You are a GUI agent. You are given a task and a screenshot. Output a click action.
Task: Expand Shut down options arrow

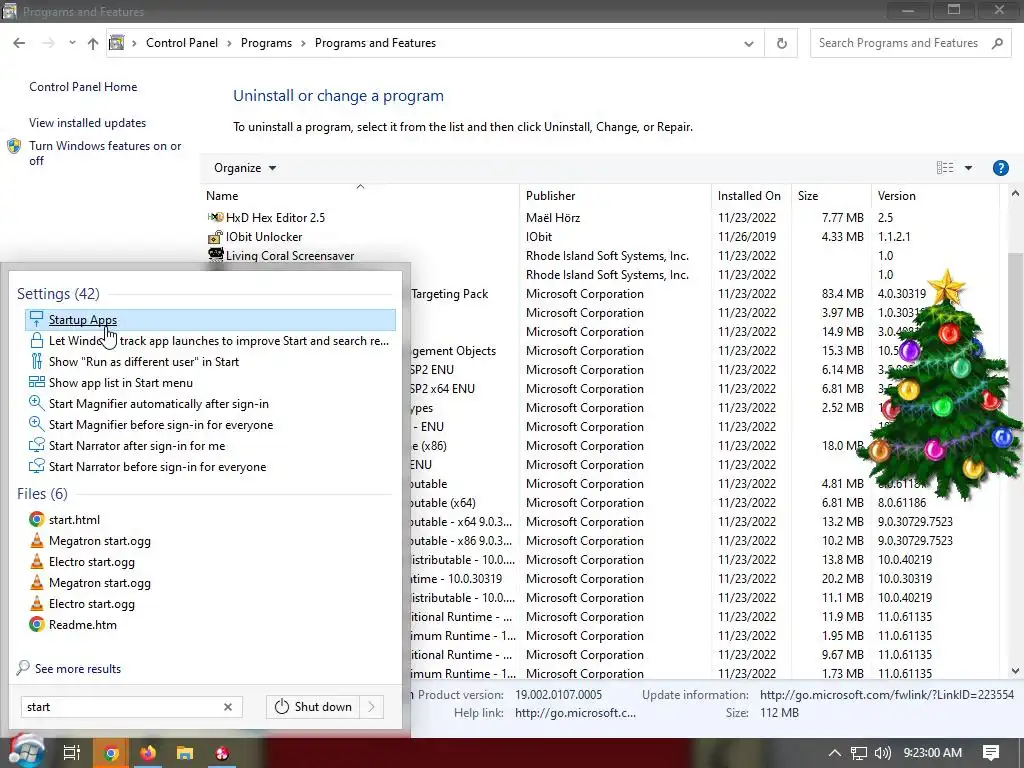(372, 707)
